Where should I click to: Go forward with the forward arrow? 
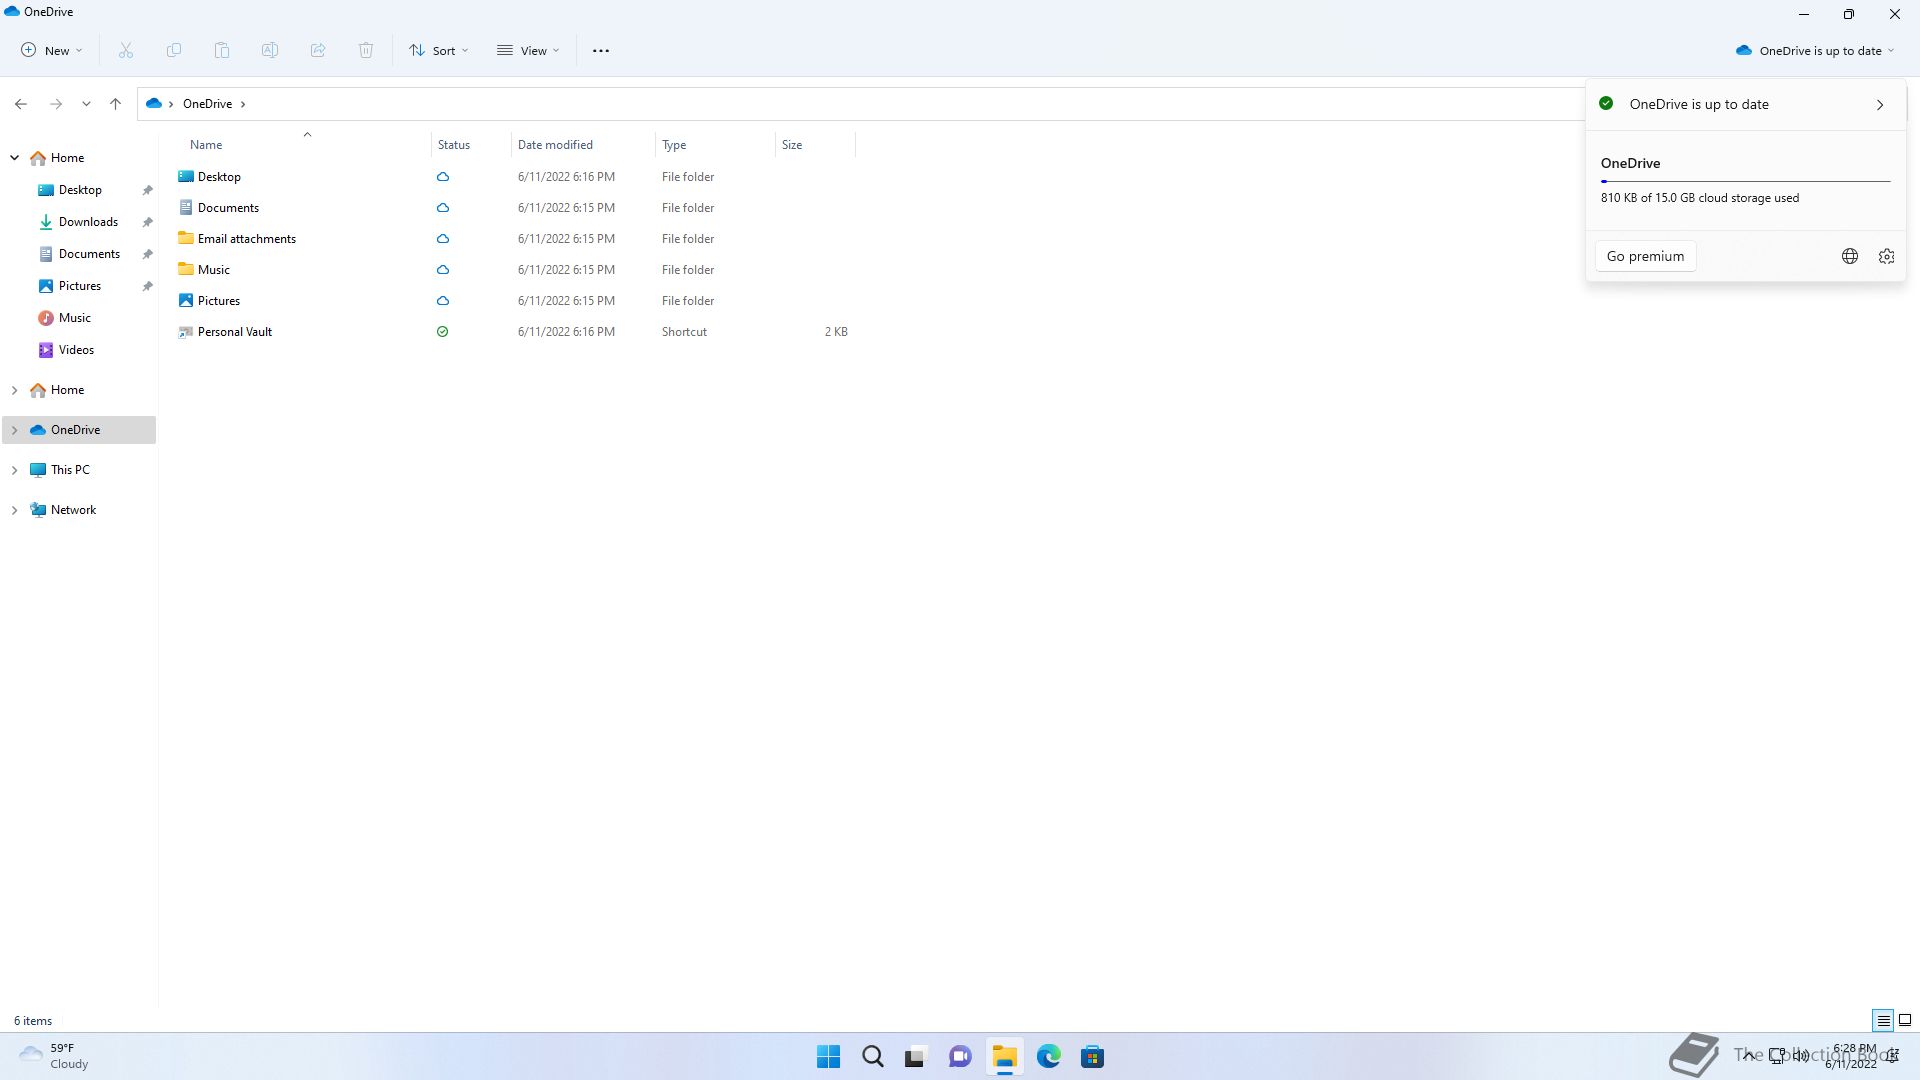pyautogui.click(x=56, y=104)
